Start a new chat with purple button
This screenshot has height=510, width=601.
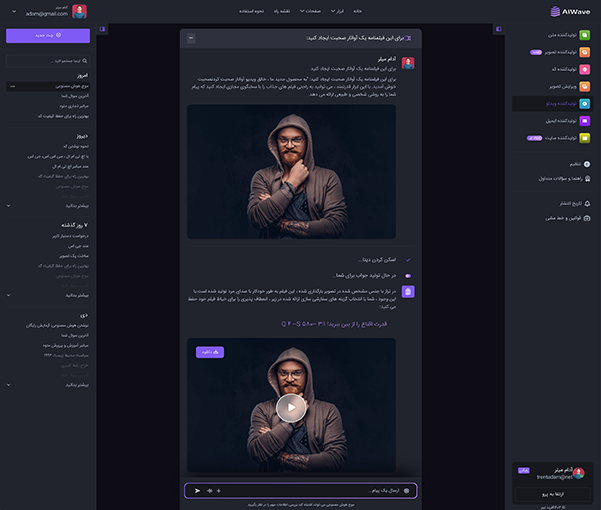point(48,35)
